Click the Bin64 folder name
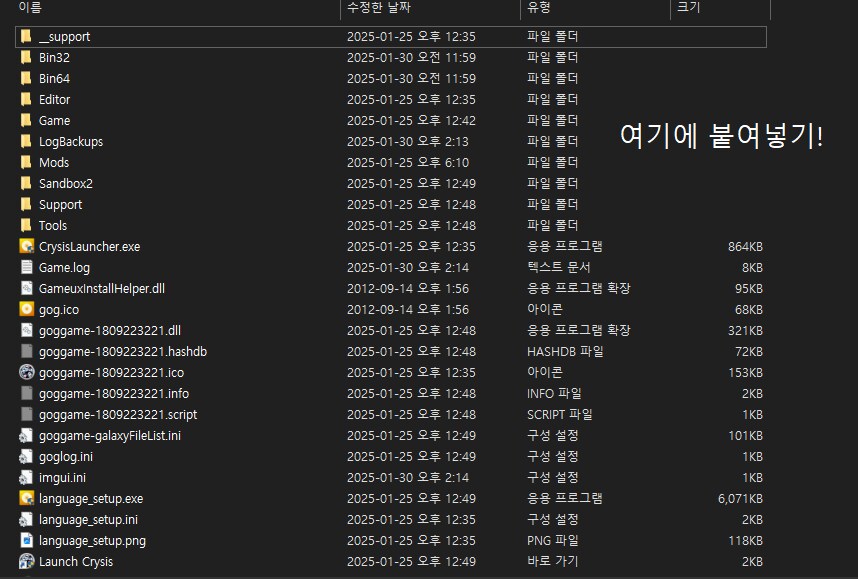858x579 pixels. pyautogui.click(x=54, y=78)
